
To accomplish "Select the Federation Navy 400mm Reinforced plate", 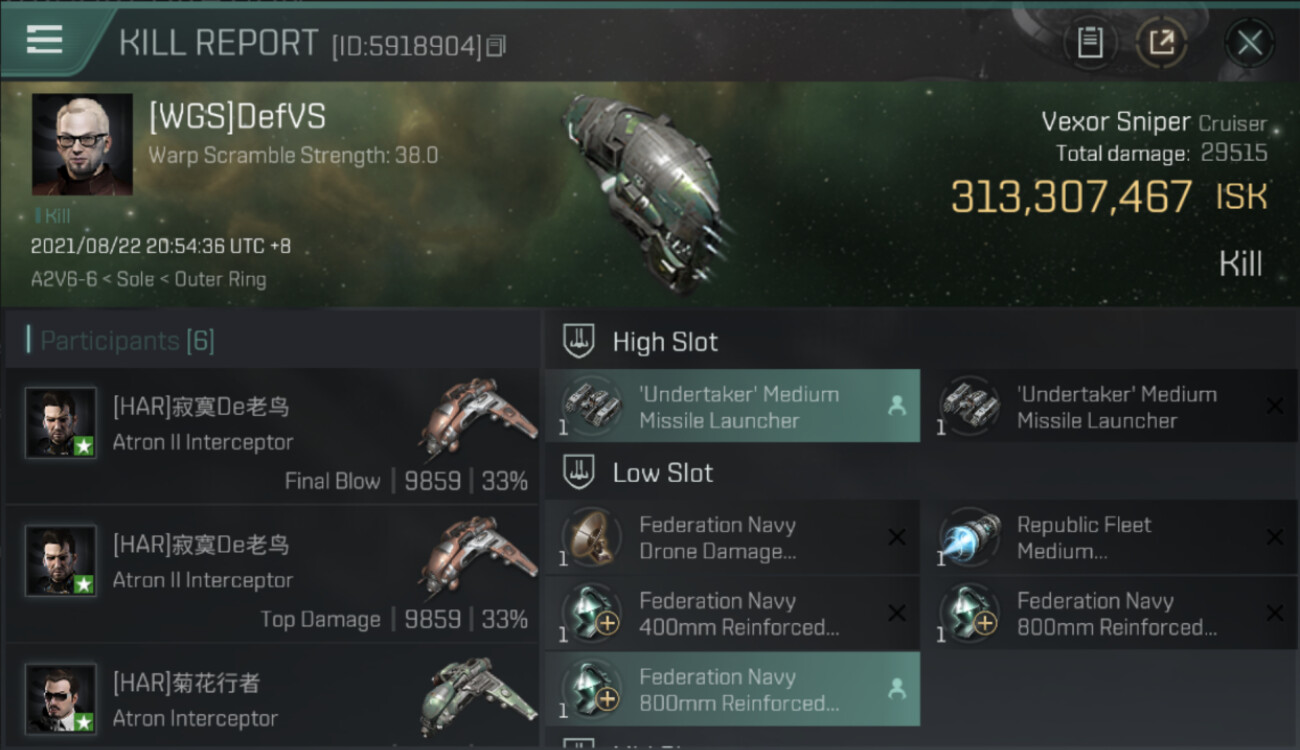I will tap(733, 614).
